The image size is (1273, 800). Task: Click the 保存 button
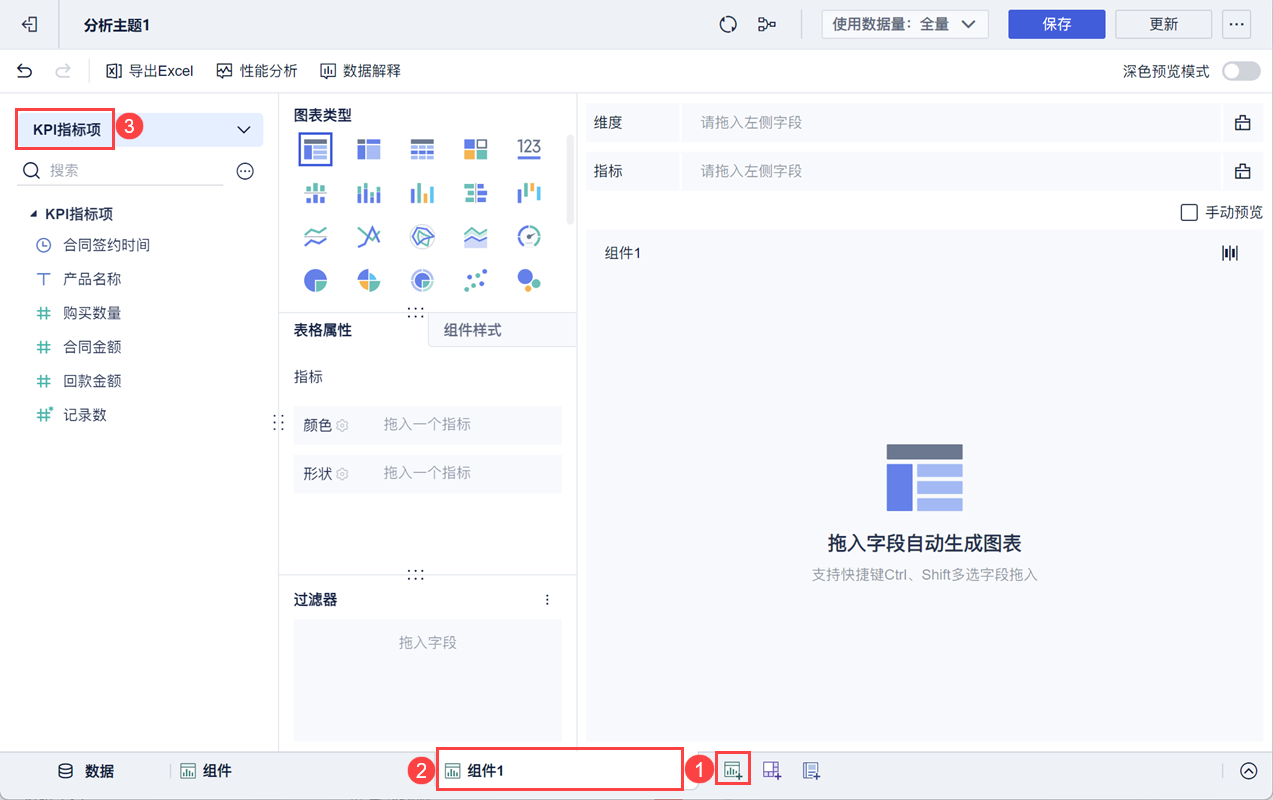coord(1056,24)
